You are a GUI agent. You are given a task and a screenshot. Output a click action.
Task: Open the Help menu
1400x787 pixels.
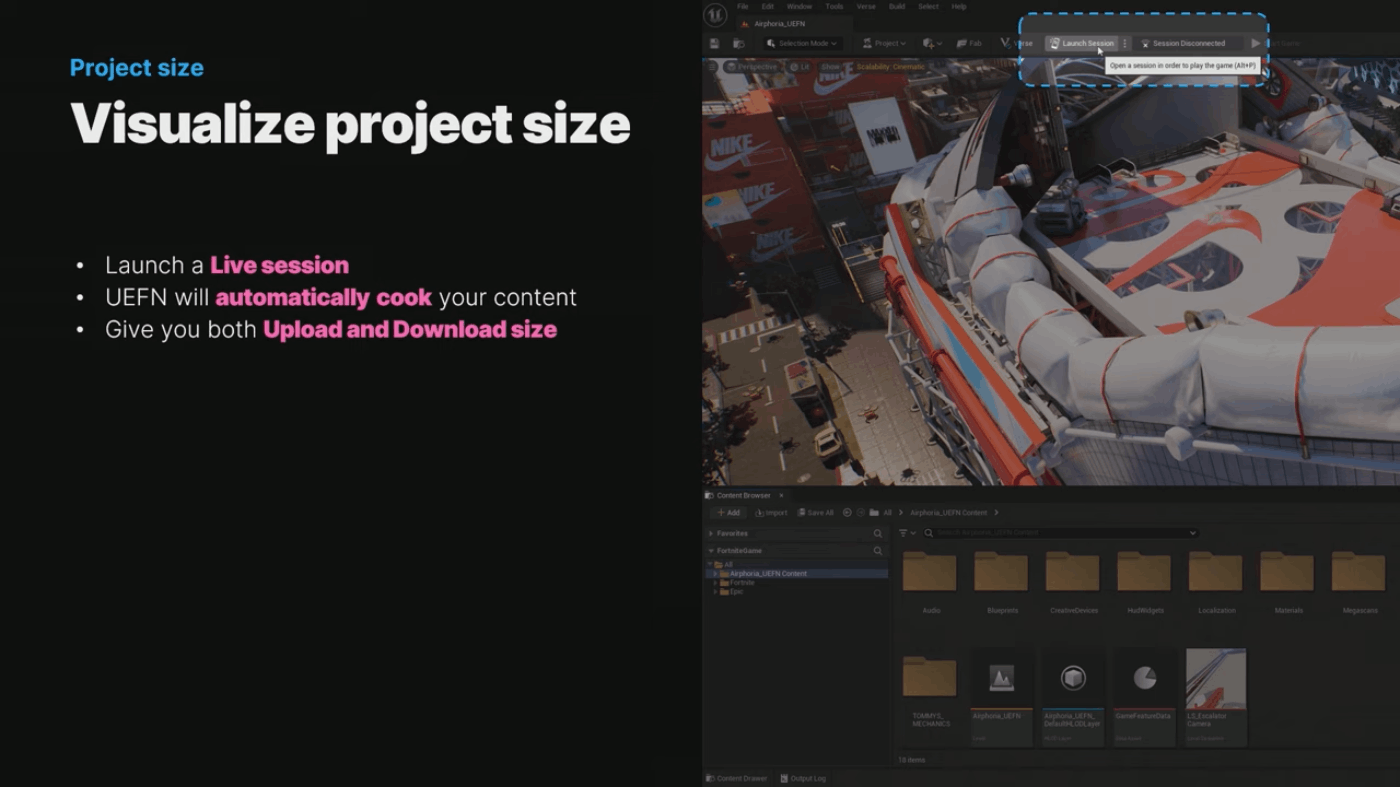click(x=959, y=7)
